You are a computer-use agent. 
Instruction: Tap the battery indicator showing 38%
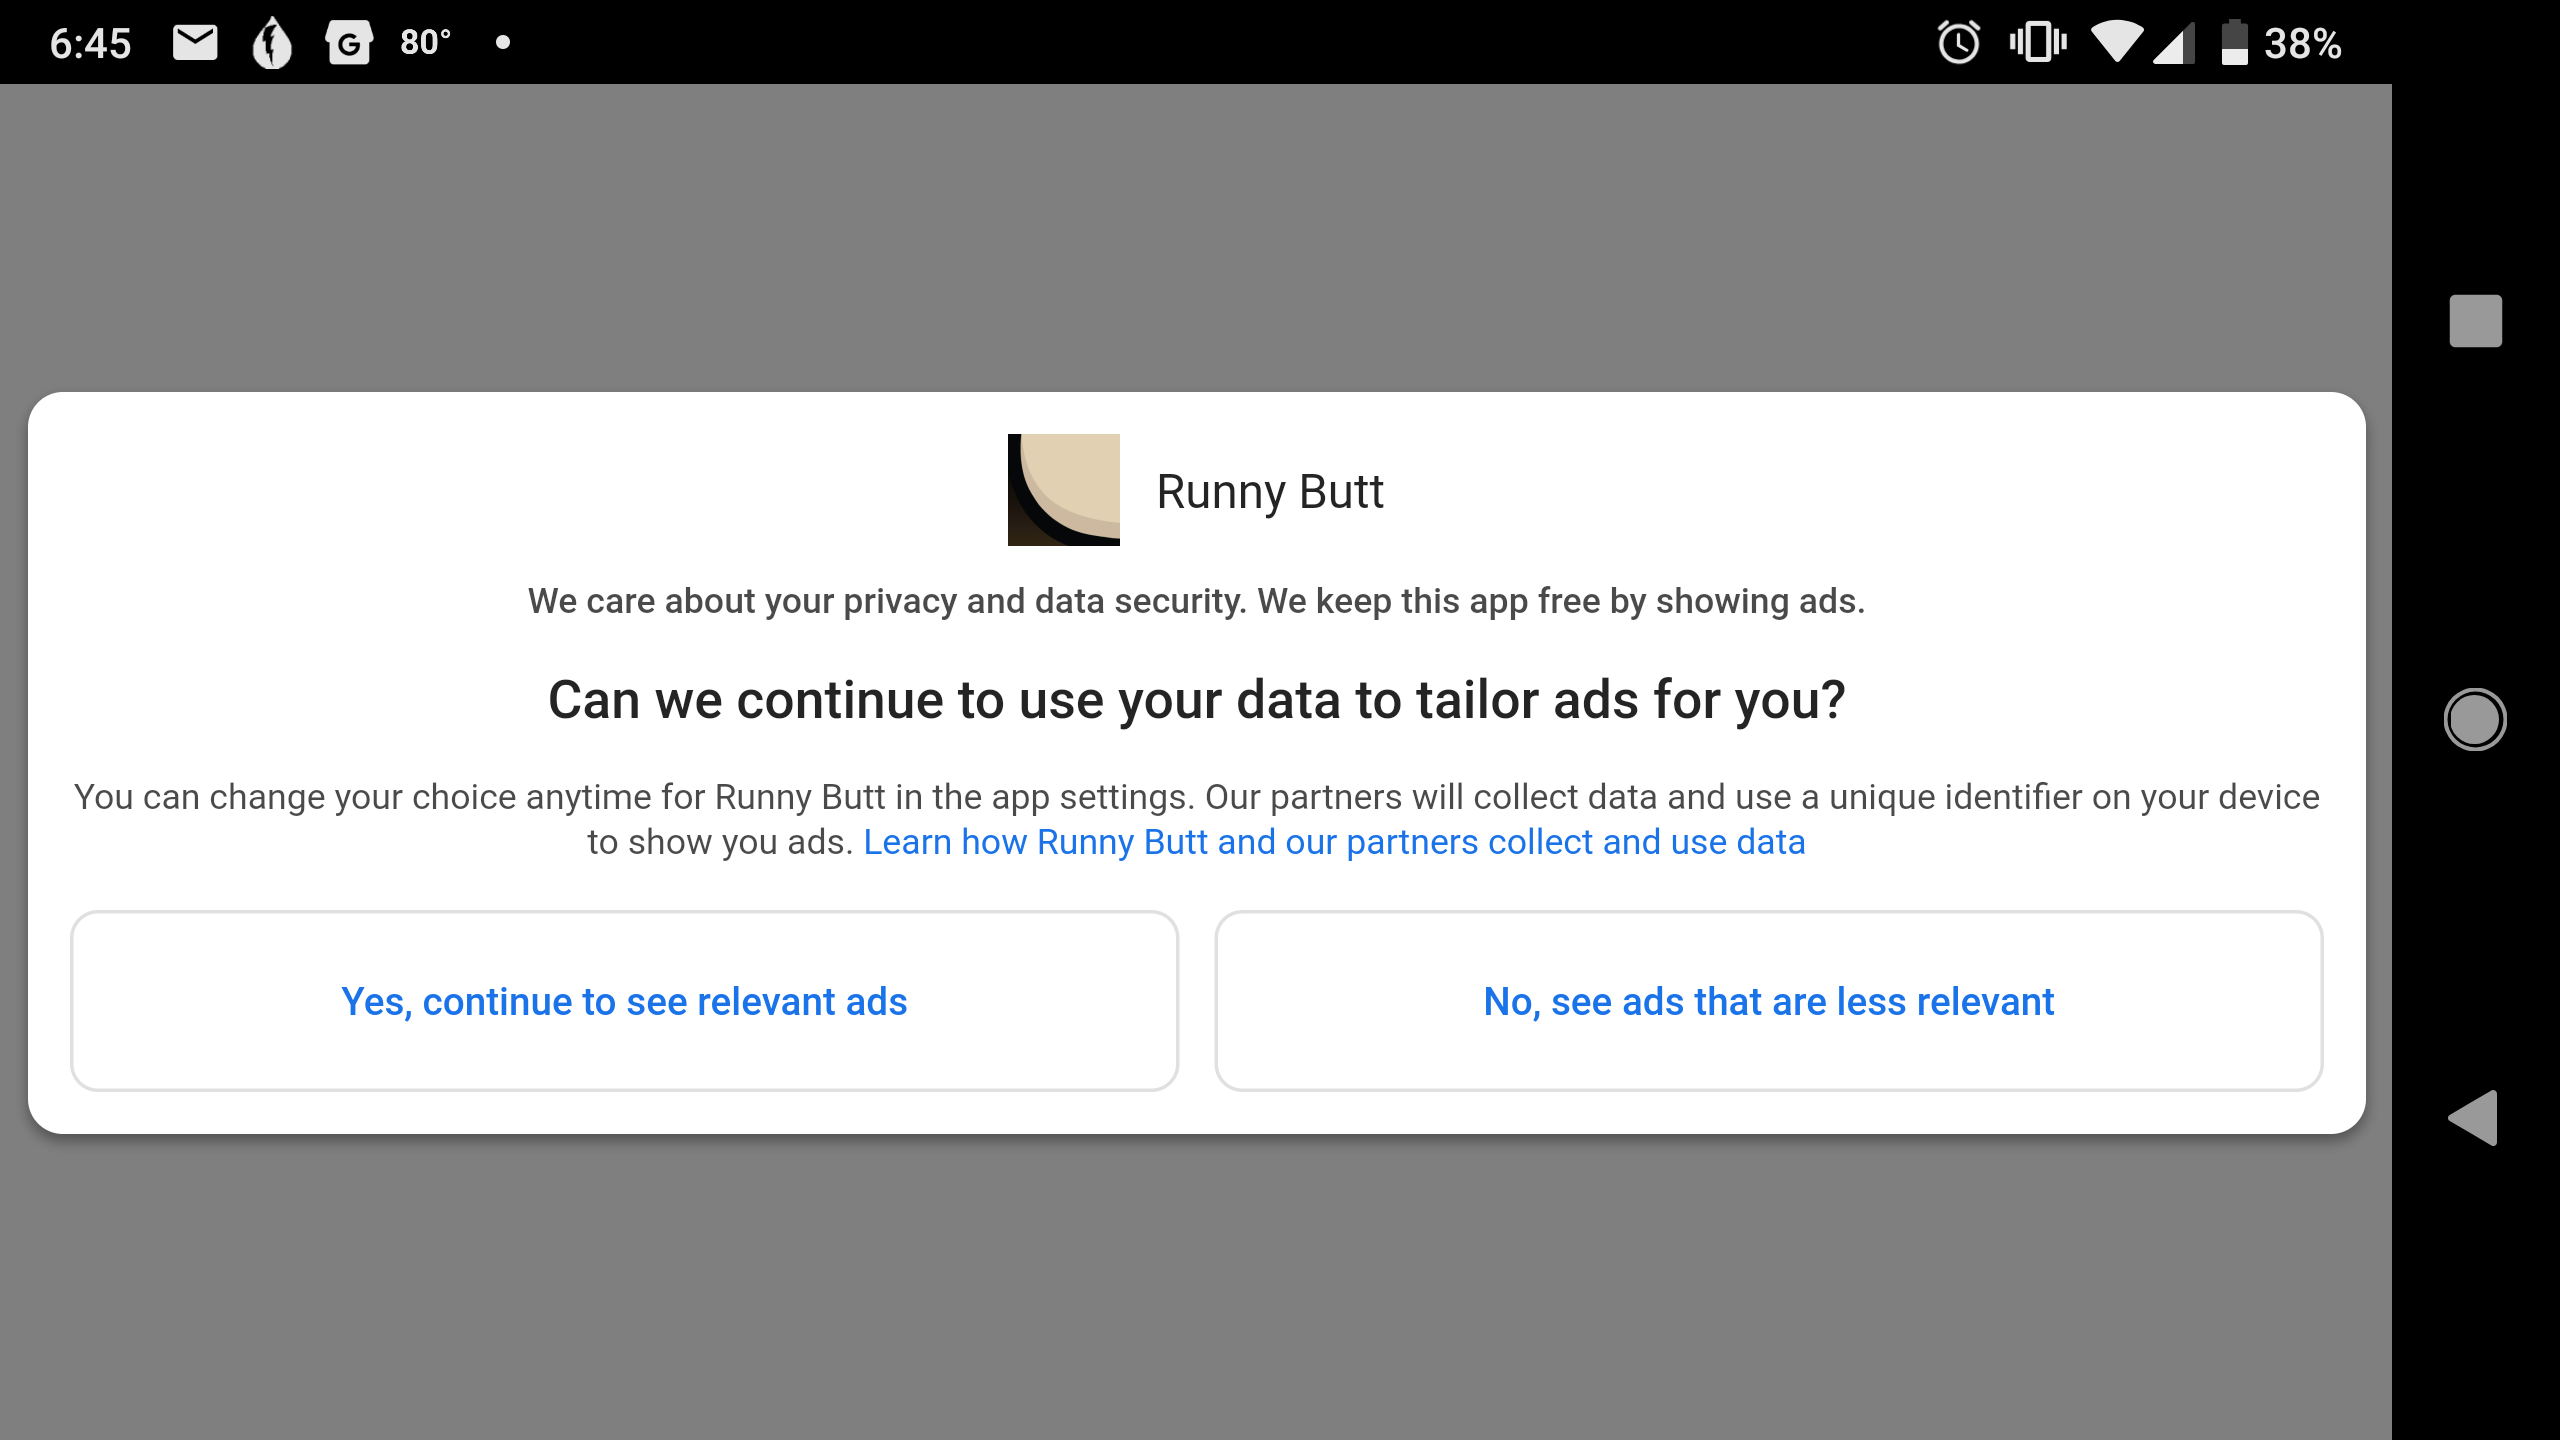click(2280, 41)
